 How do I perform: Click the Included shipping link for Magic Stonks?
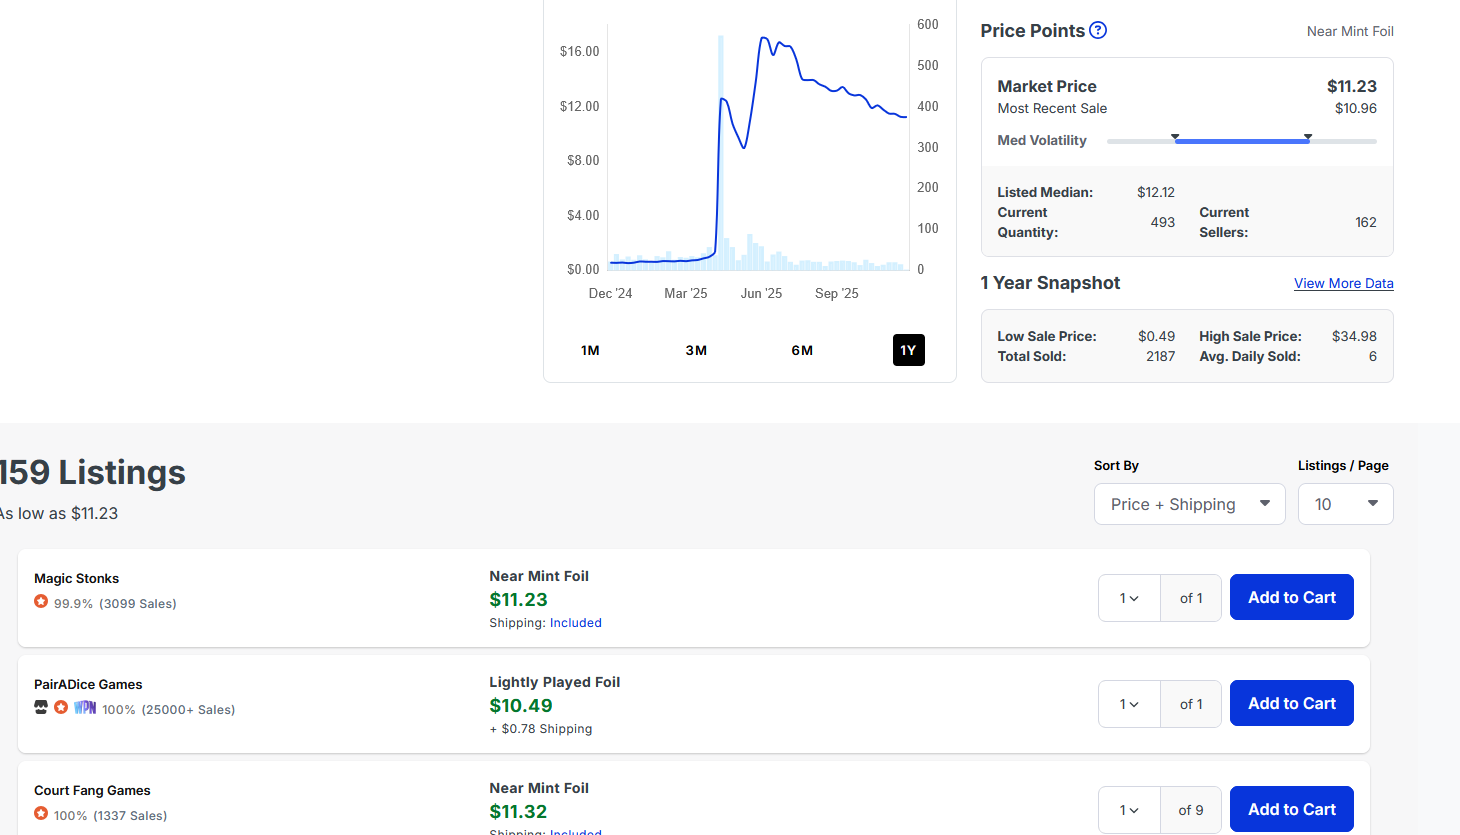(x=575, y=623)
